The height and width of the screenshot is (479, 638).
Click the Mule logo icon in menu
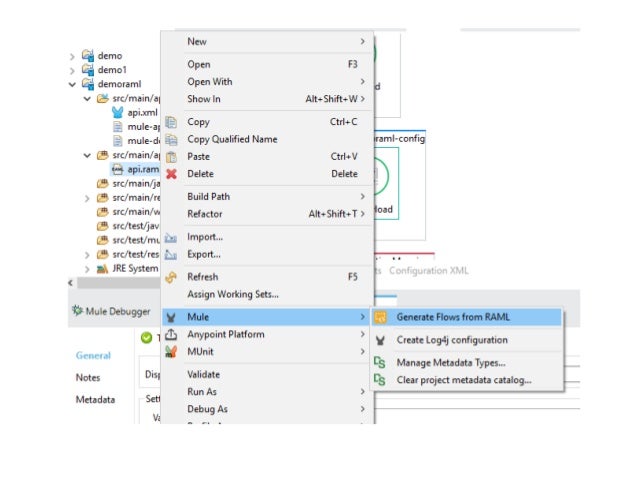point(171,317)
